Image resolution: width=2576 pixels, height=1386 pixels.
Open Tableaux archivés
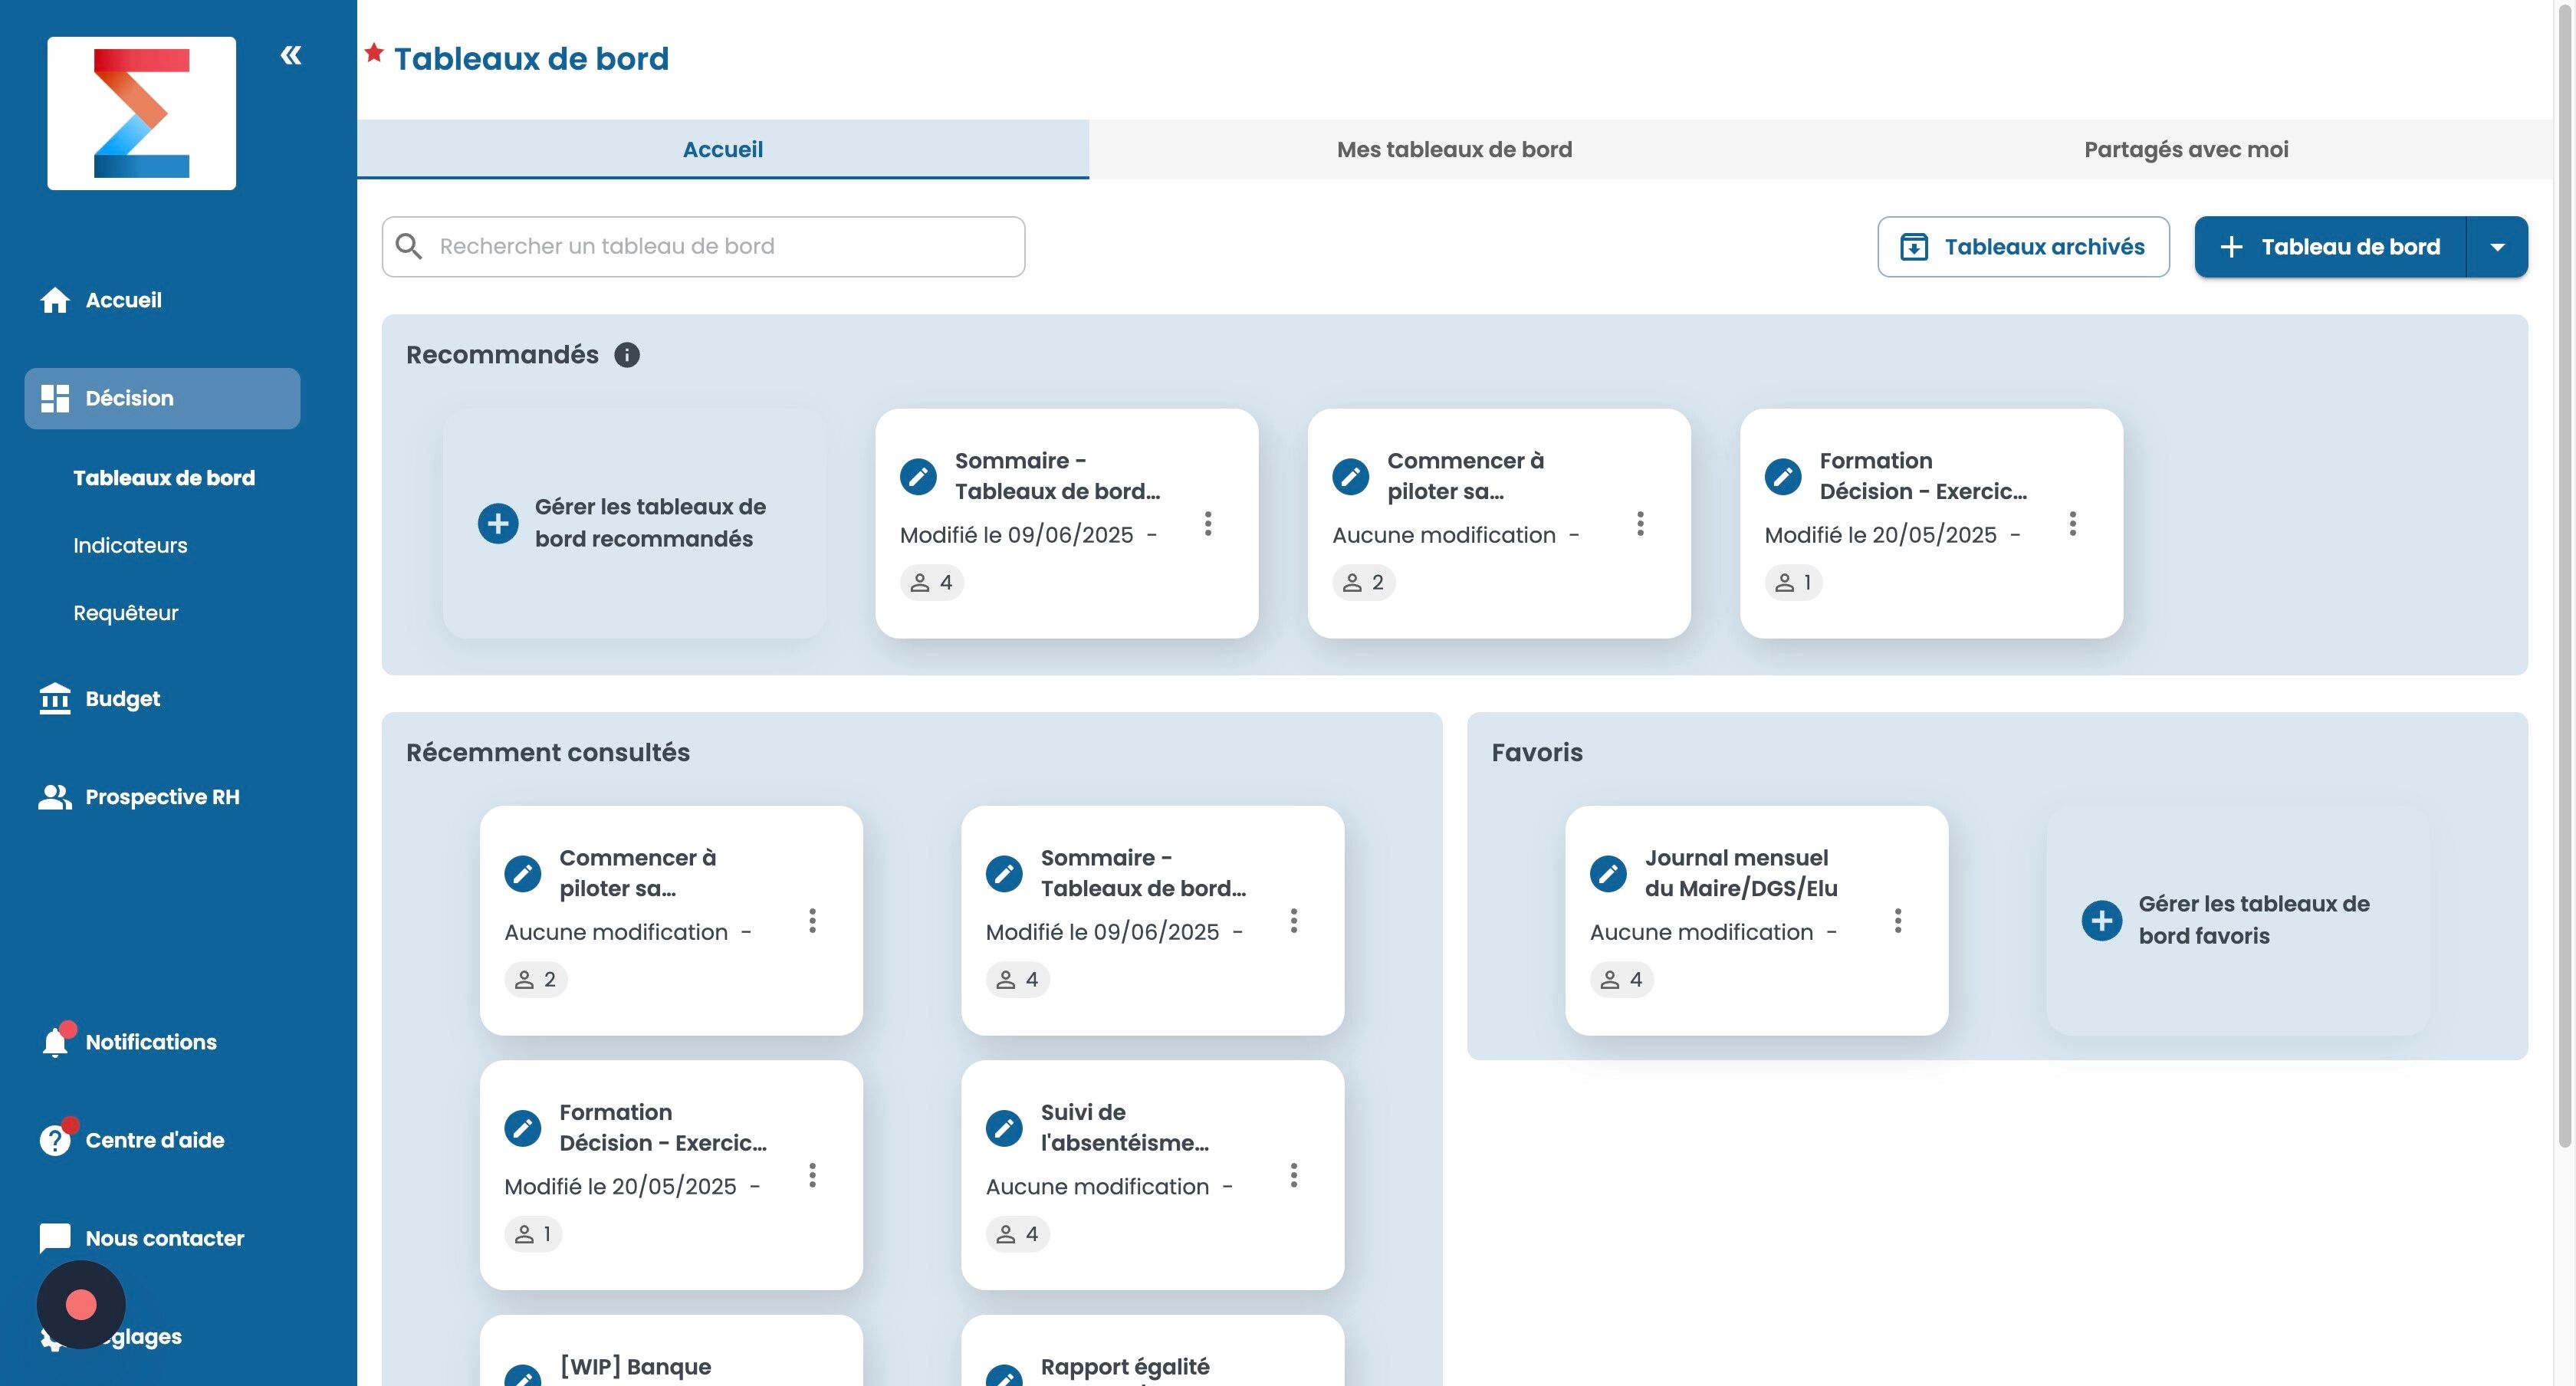click(2023, 247)
